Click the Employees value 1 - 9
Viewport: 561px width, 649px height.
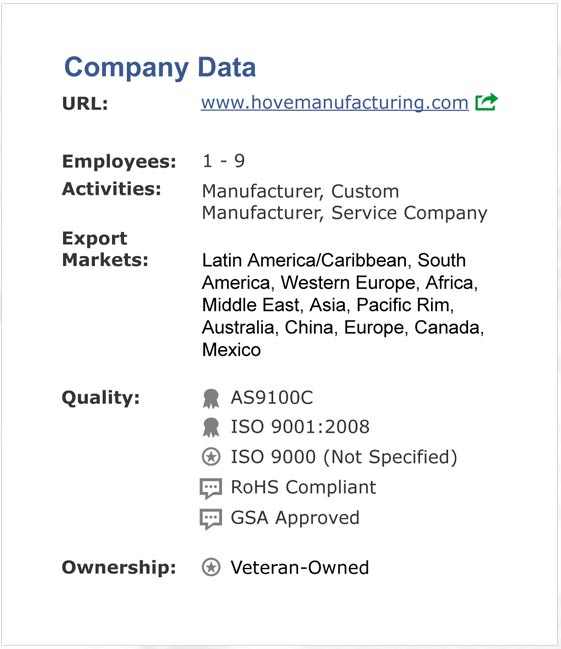point(224,161)
